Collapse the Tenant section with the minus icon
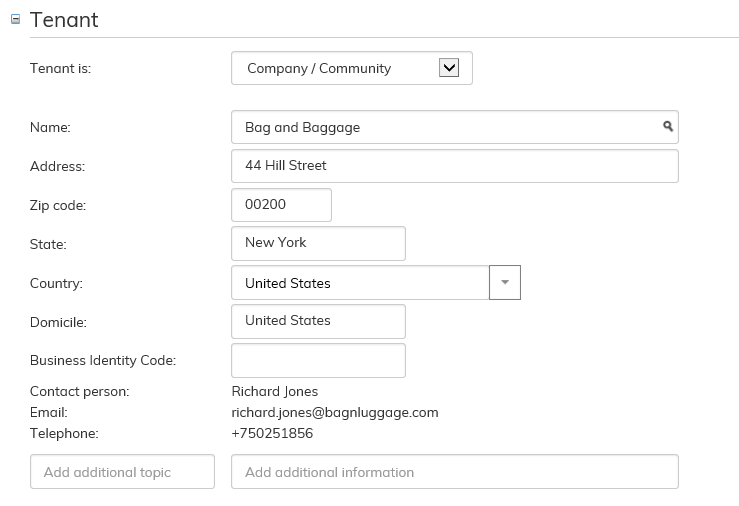Image resolution: width=739 pixels, height=506 pixels. click(15, 19)
